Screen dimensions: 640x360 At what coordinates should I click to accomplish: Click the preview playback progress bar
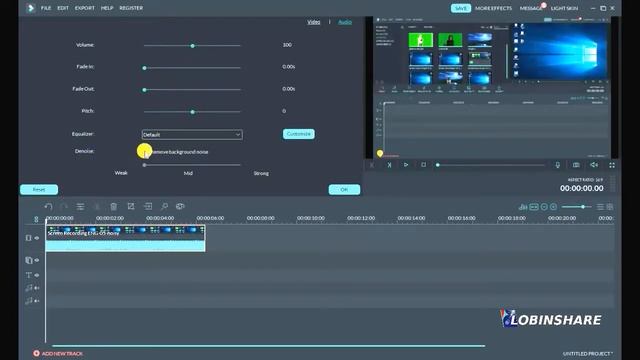pos(490,165)
